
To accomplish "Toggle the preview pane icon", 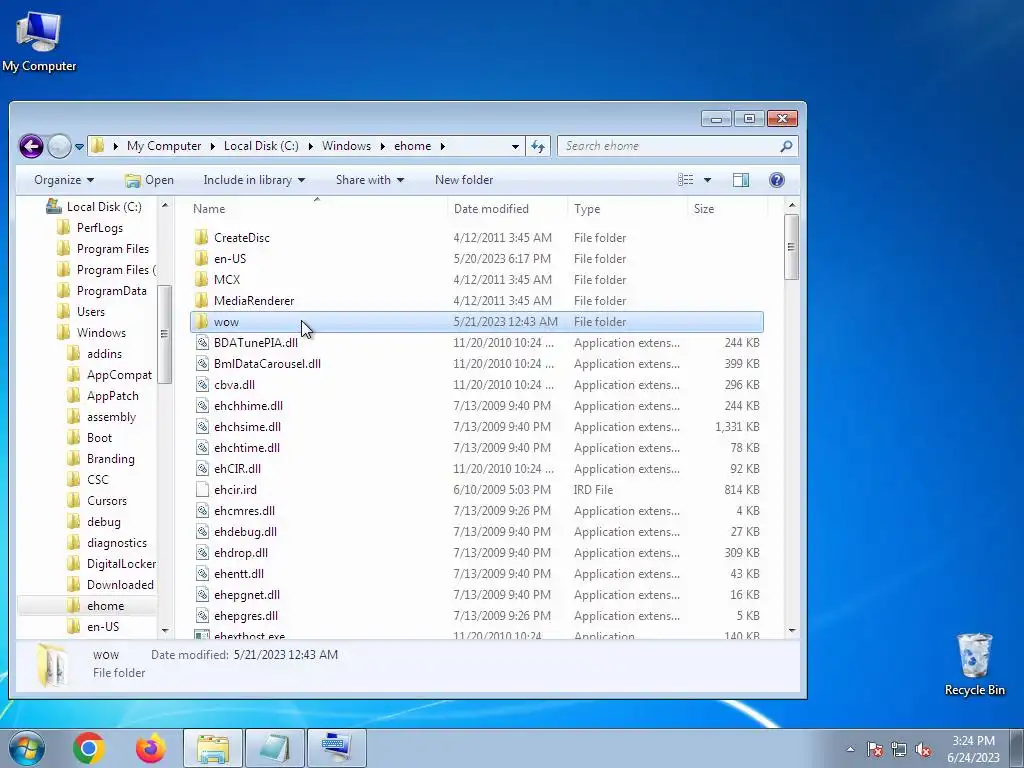I will (x=741, y=180).
